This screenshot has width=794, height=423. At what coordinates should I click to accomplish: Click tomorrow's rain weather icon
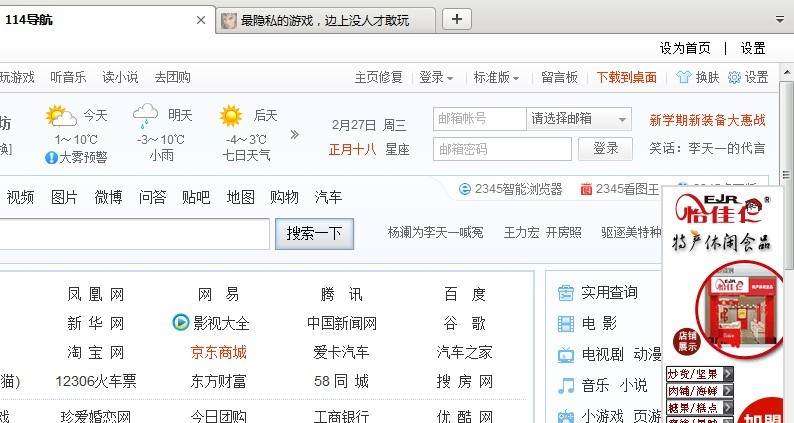pyautogui.click(x=145, y=116)
